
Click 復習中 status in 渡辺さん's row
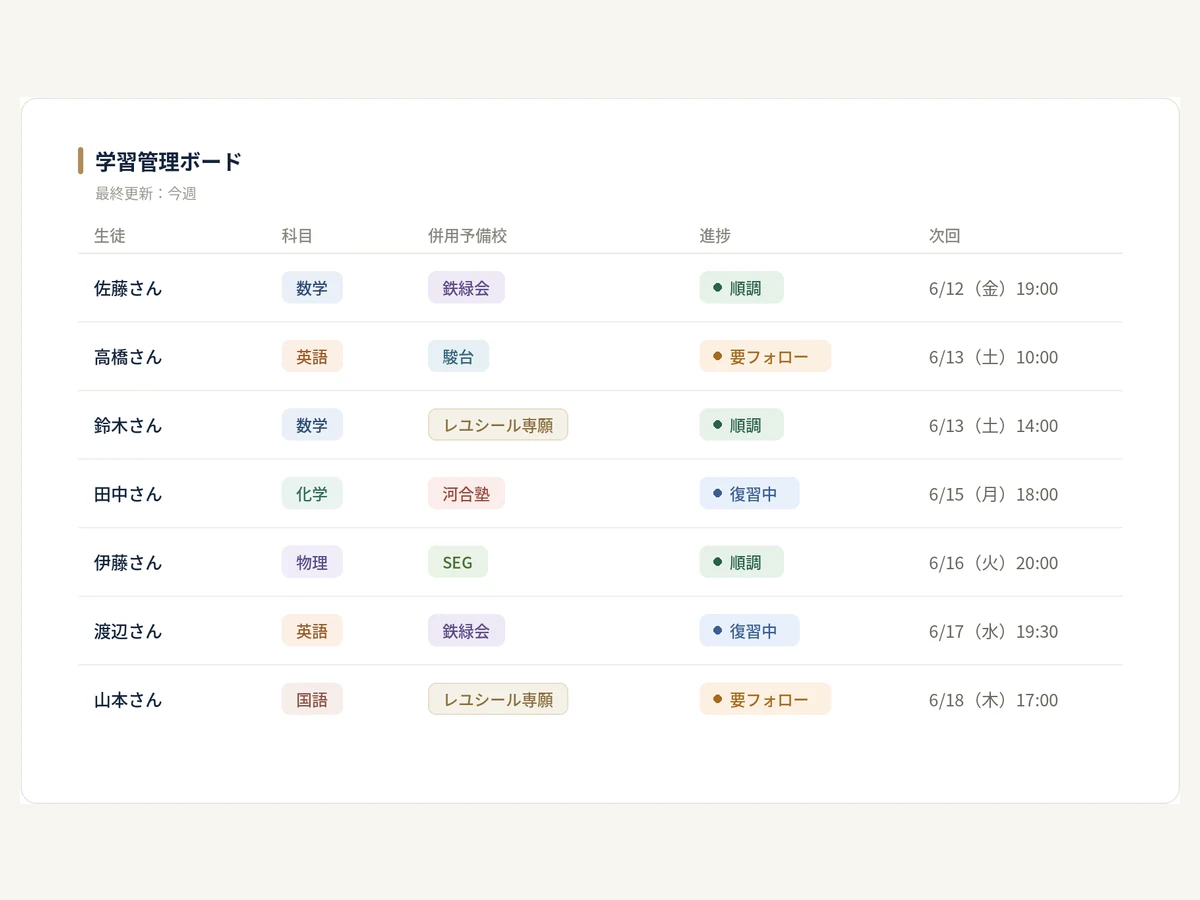pyautogui.click(x=749, y=631)
